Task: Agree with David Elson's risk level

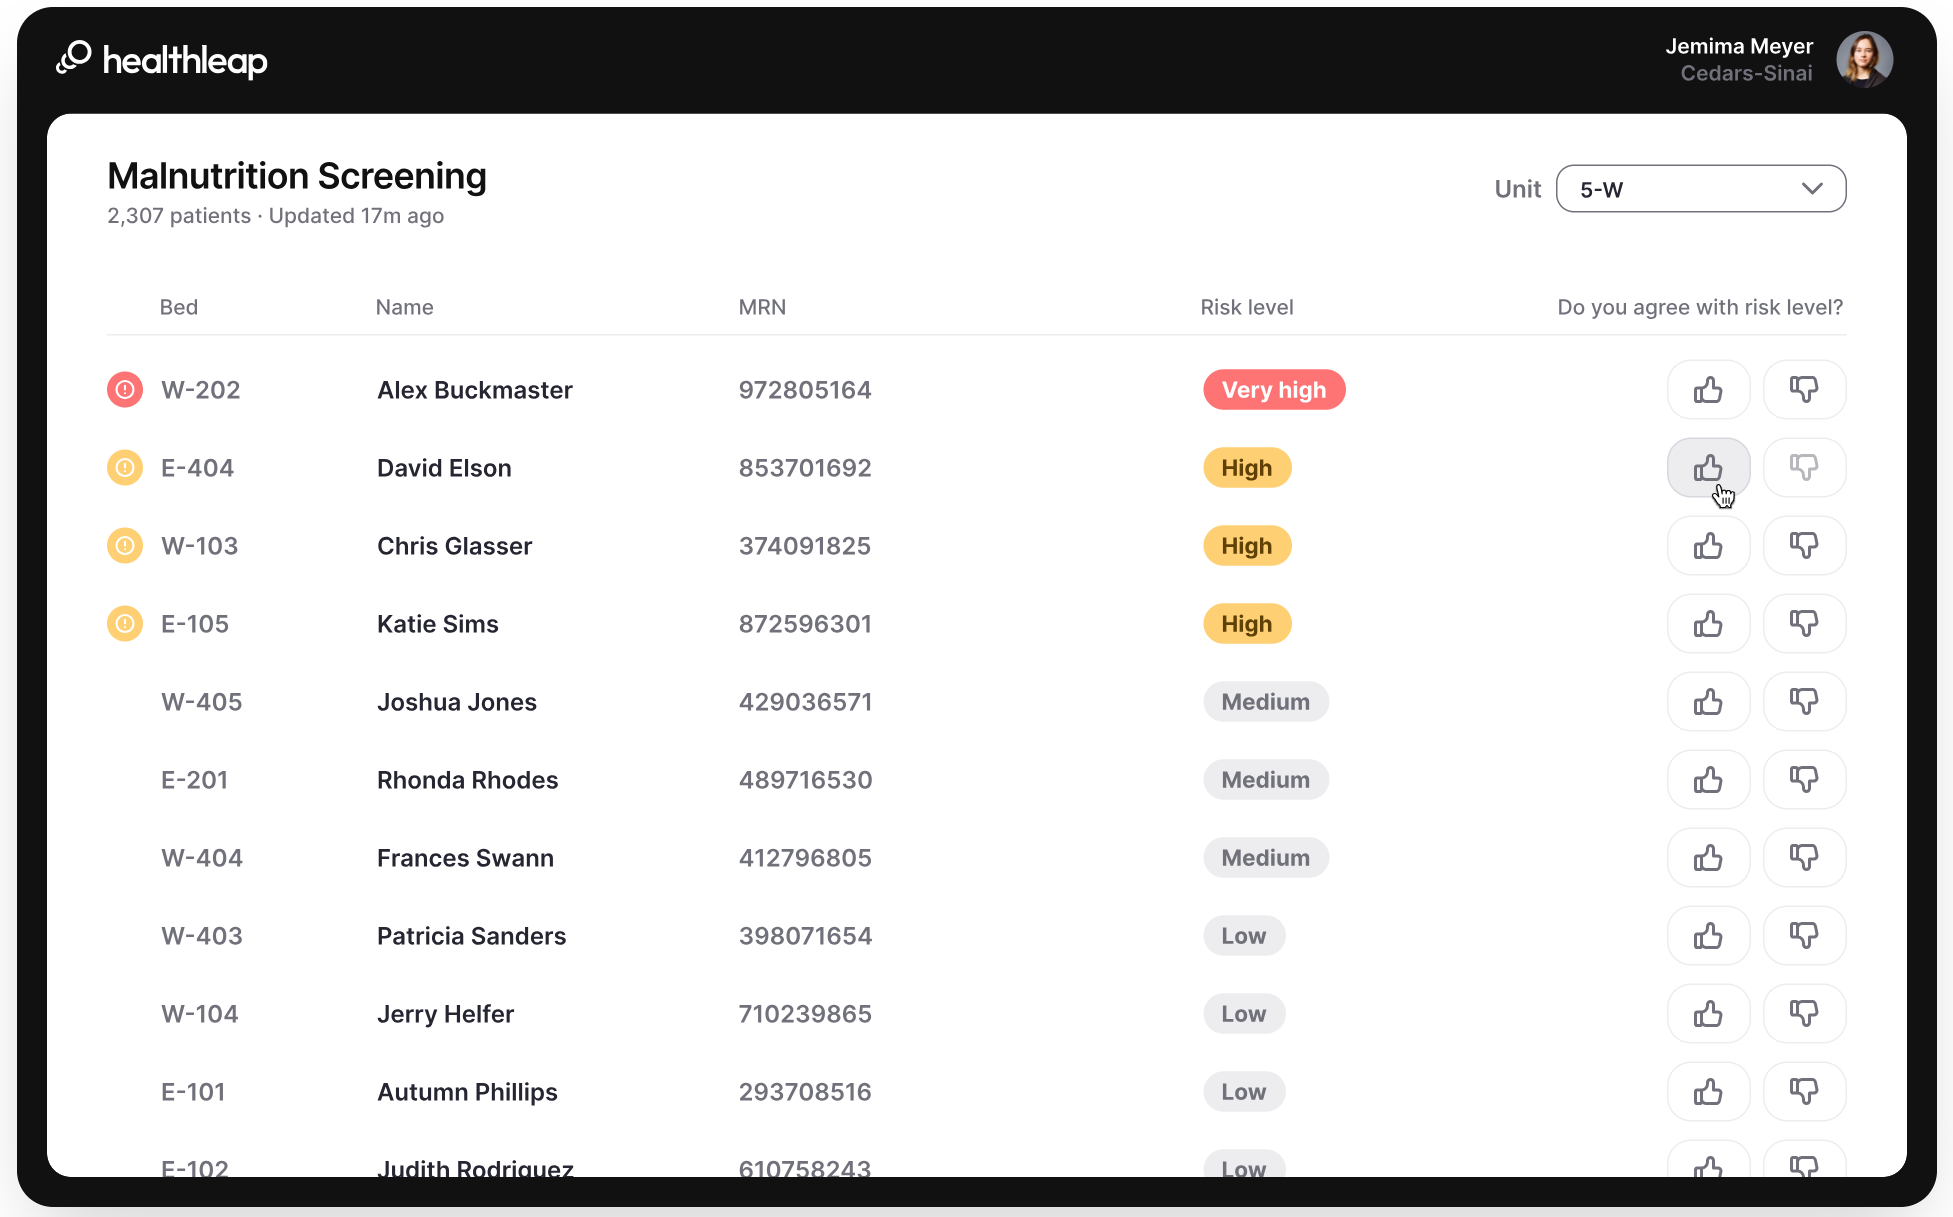Action: click(x=1708, y=467)
